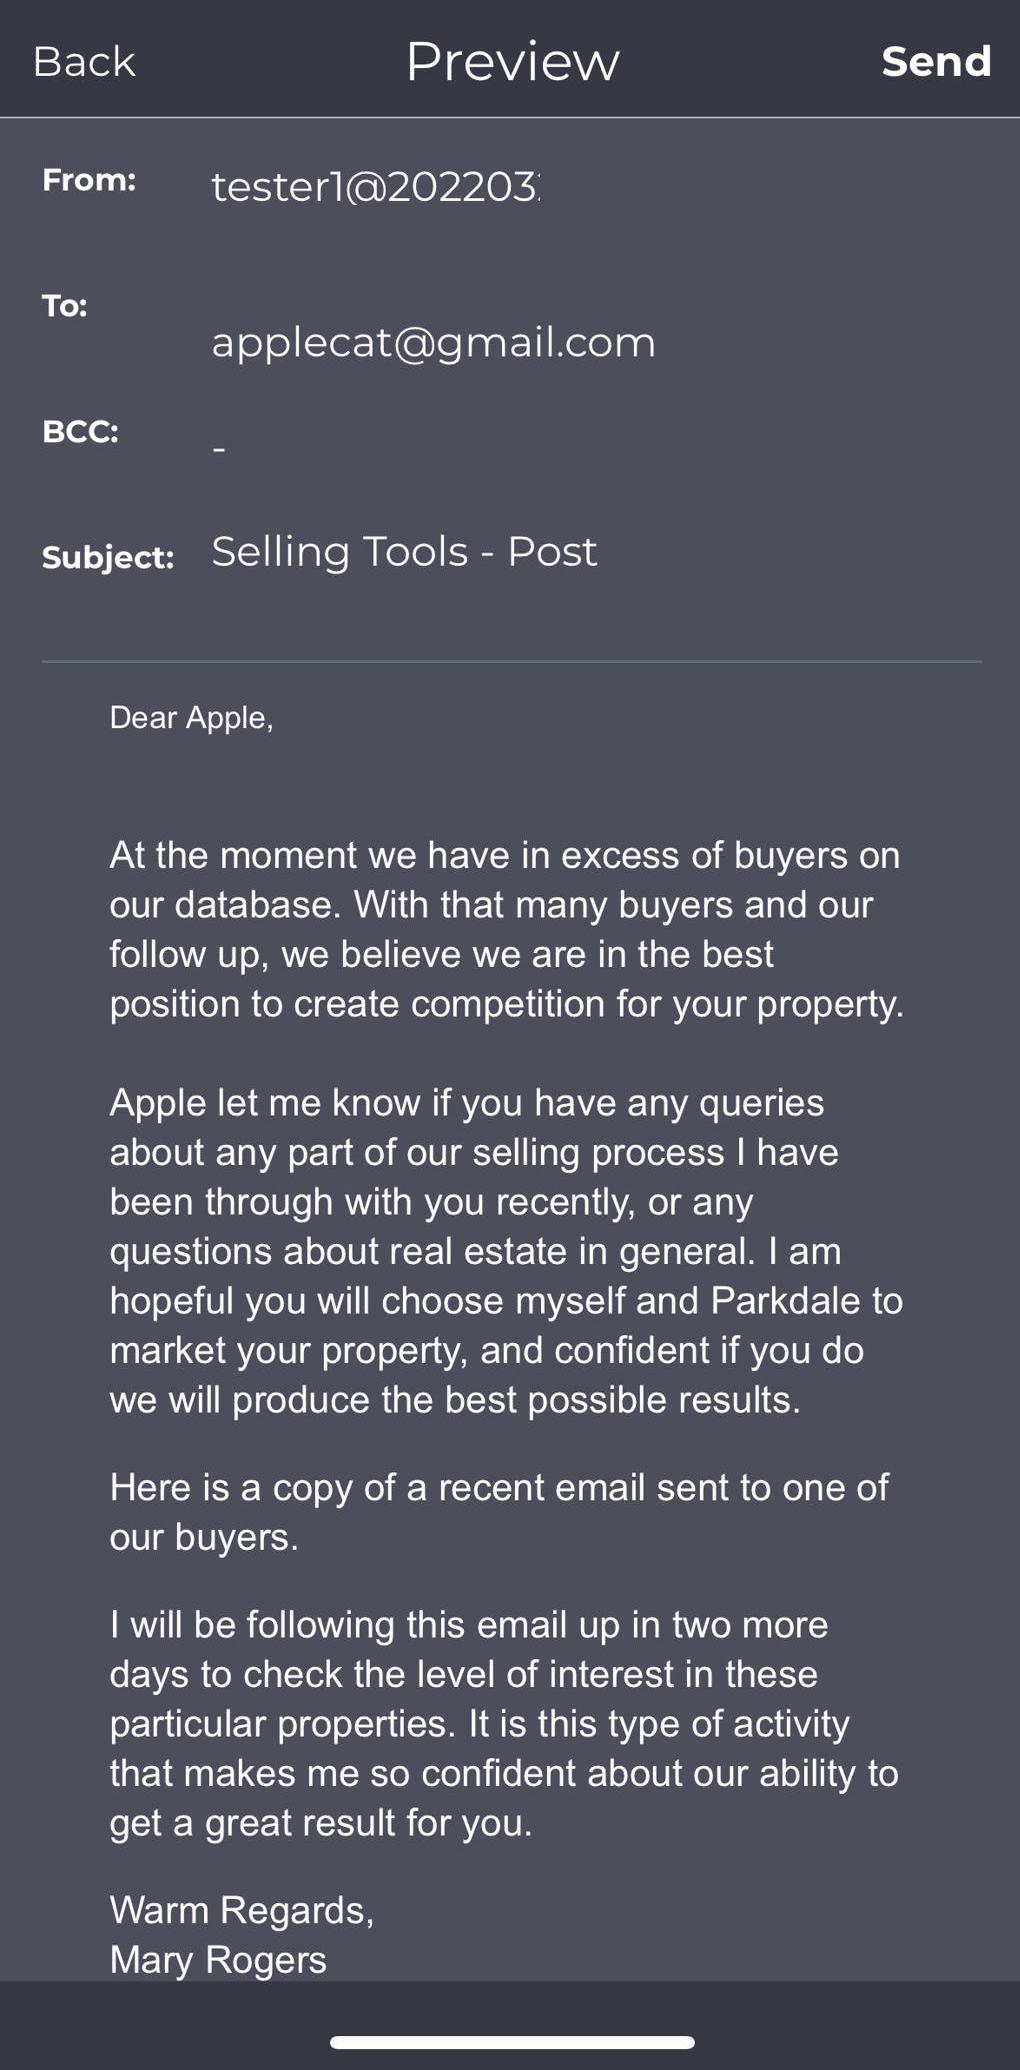Select the BCC field dash value

coord(219,450)
